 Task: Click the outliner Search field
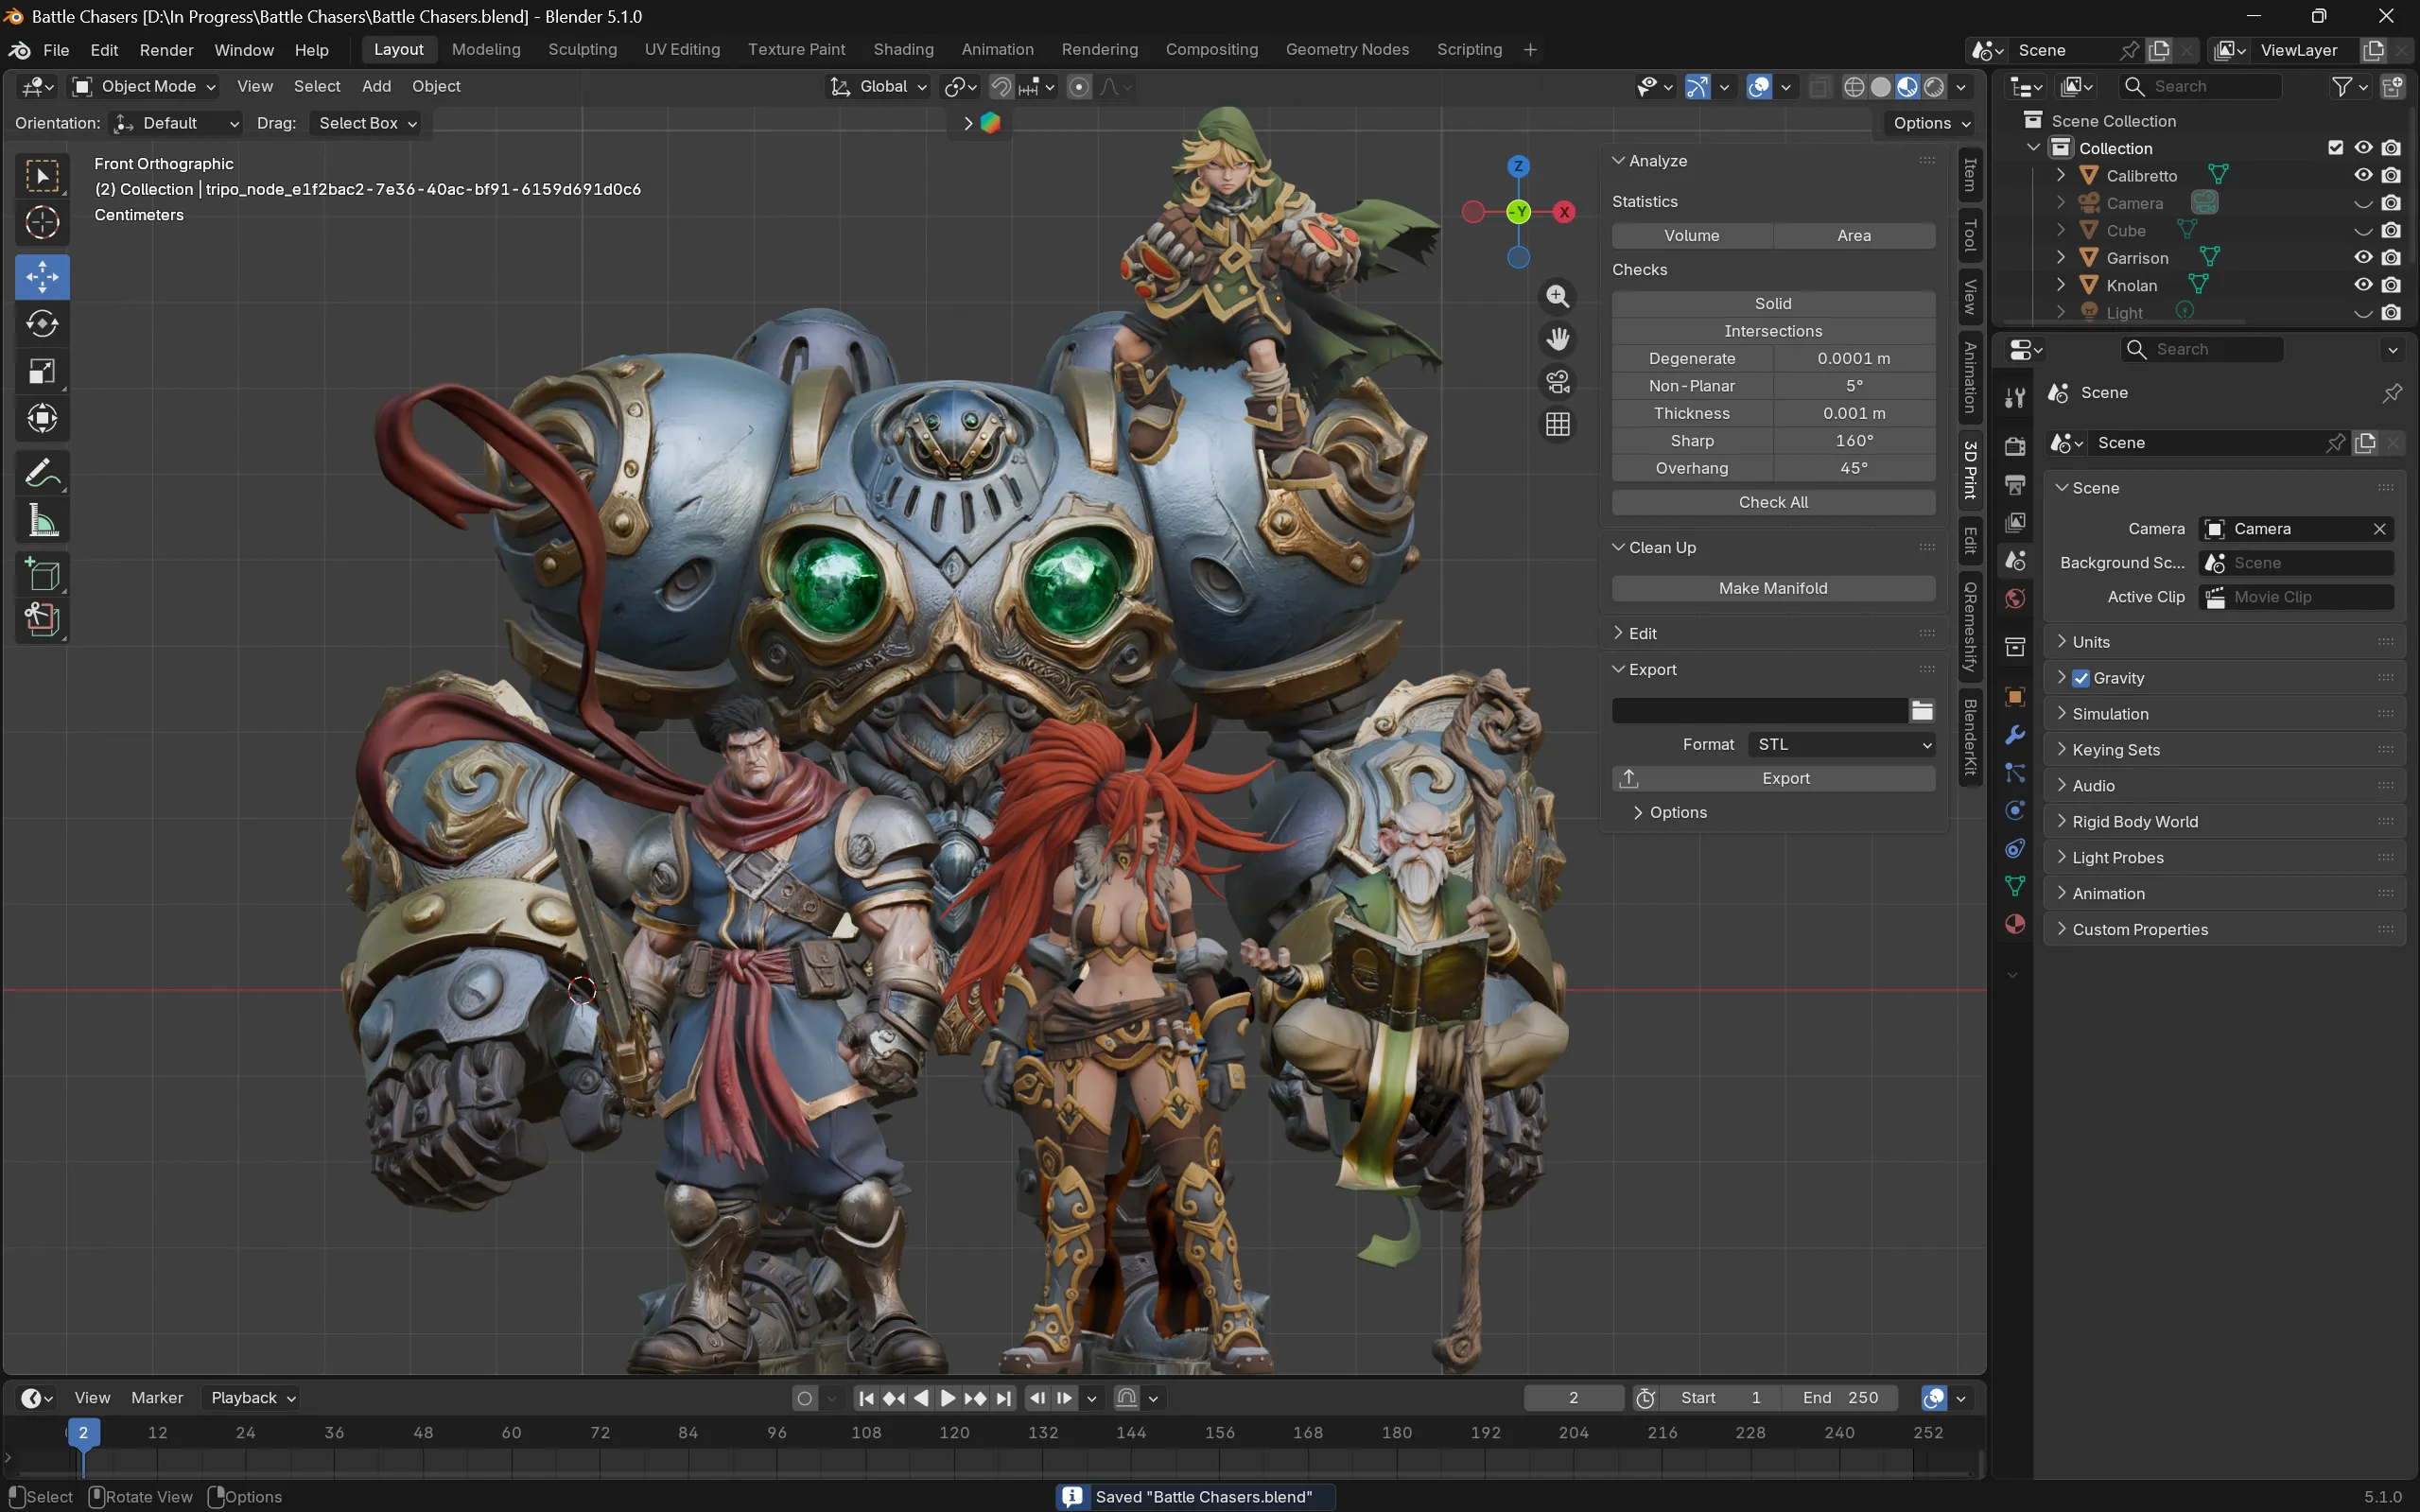2201,87
